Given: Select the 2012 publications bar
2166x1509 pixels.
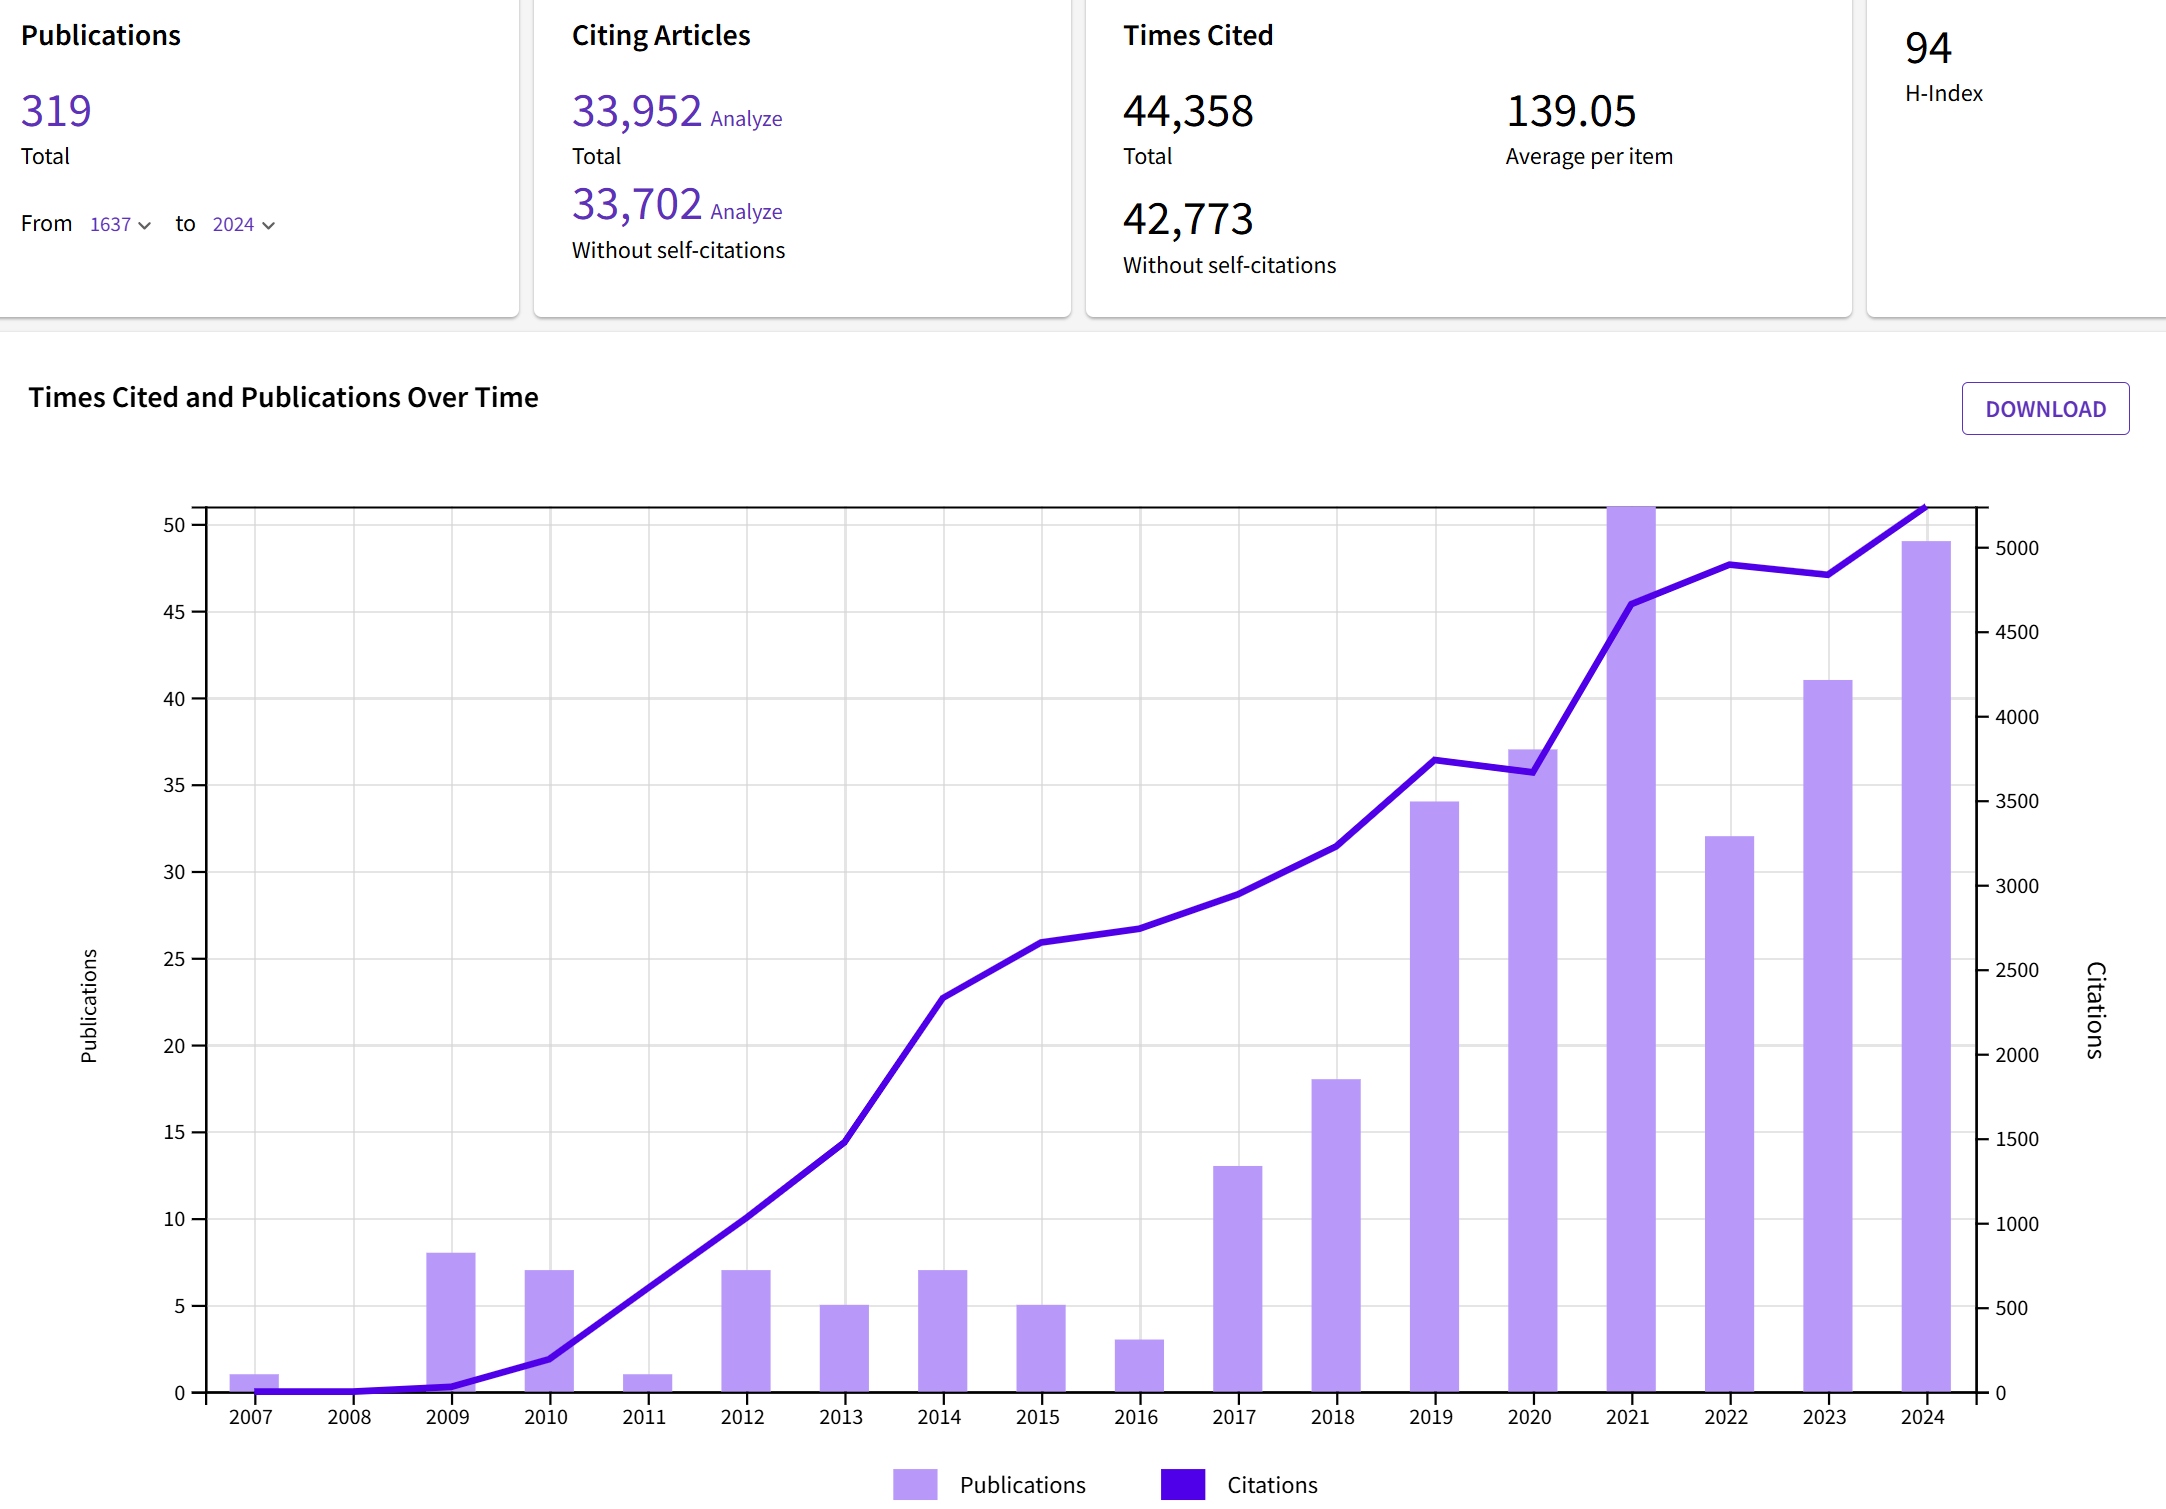Looking at the screenshot, I should (746, 1331).
